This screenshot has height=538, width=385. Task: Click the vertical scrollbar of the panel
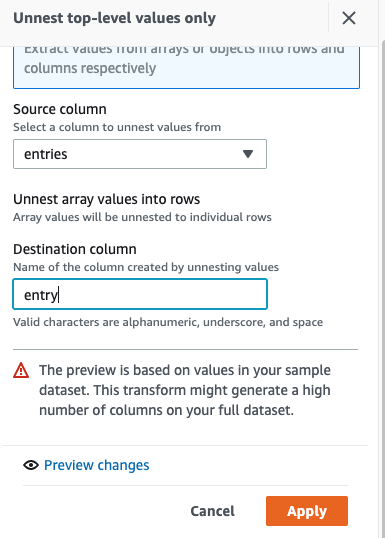point(382,288)
